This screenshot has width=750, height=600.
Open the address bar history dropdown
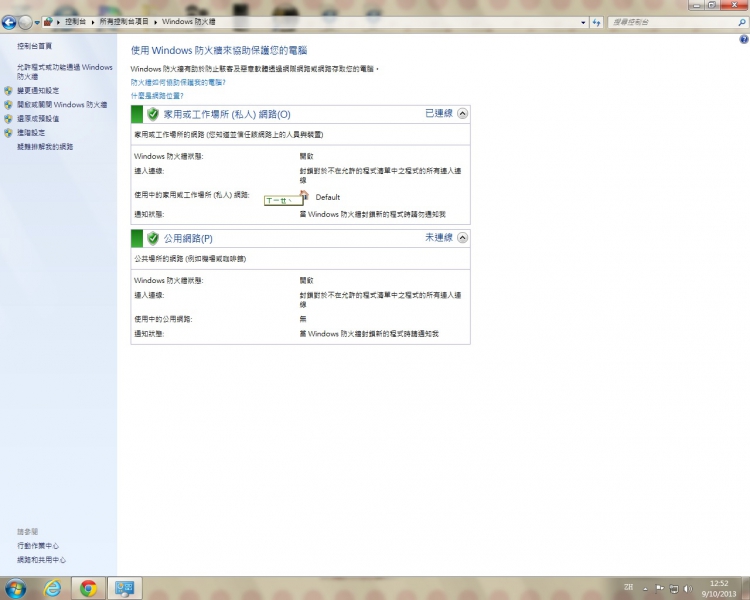click(x=583, y=22)
